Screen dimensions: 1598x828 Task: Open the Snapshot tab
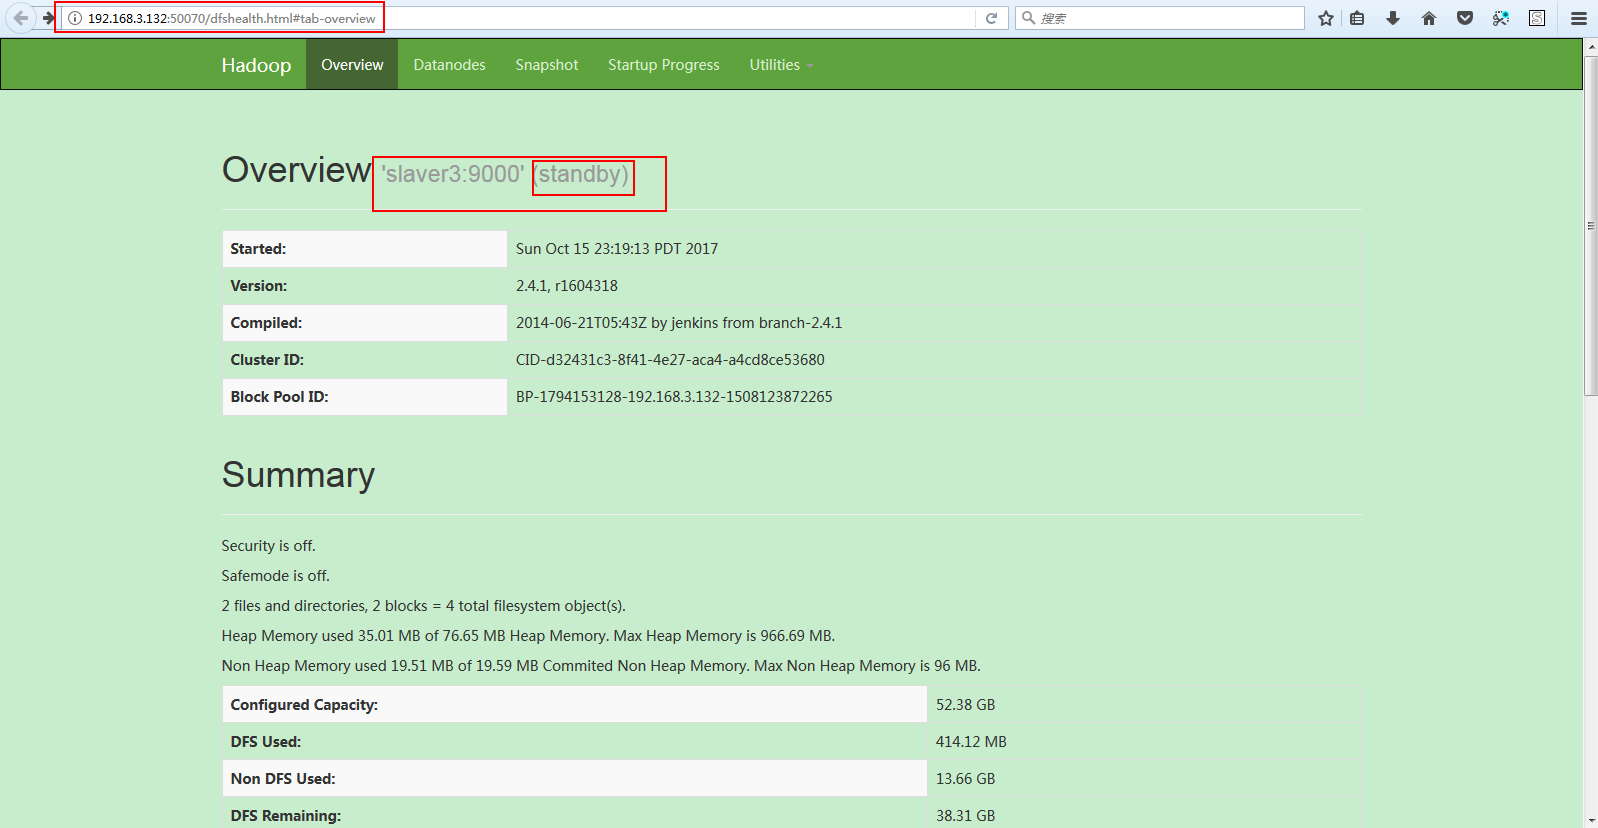546,65
